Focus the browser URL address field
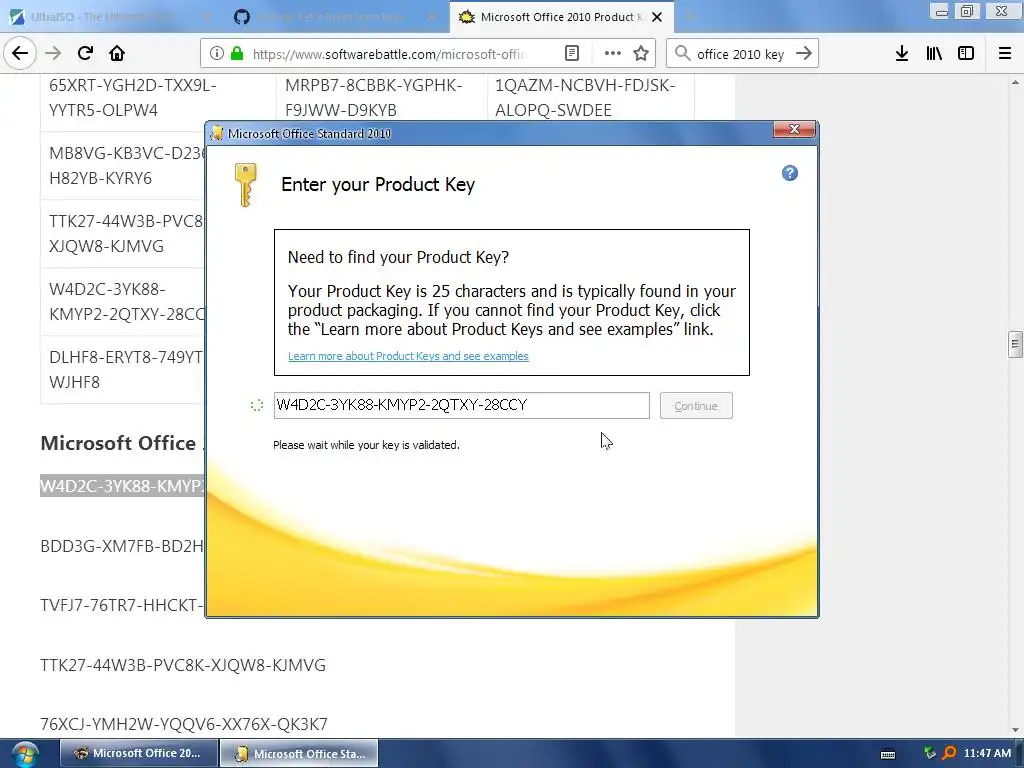 click(389, 54)
